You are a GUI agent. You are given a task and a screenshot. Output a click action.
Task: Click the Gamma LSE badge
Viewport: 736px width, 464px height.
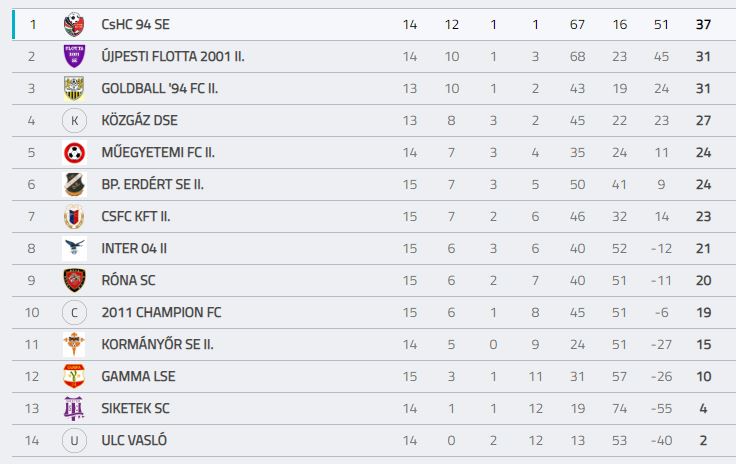pos(74,376)
